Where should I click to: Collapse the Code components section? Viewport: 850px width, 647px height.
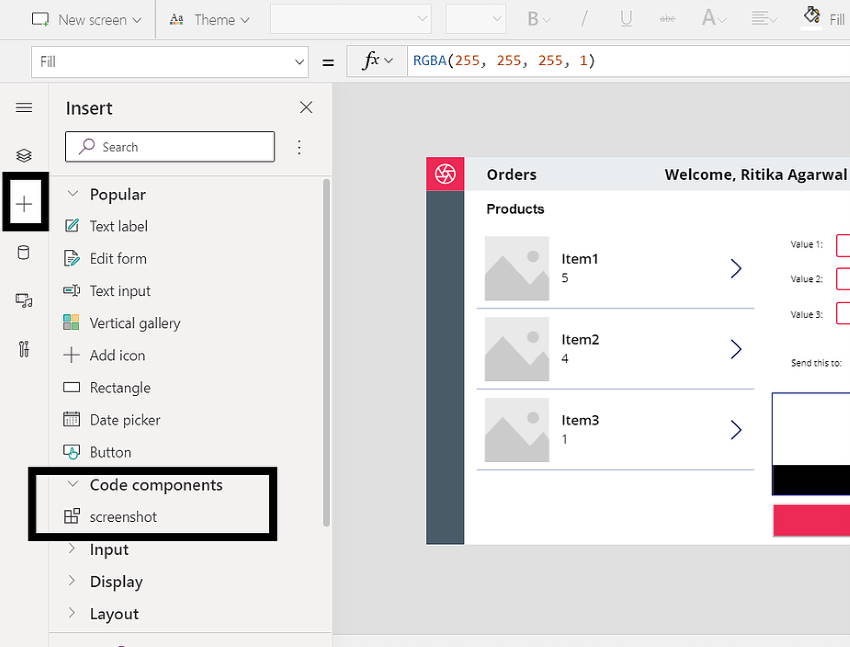[73, 484]
